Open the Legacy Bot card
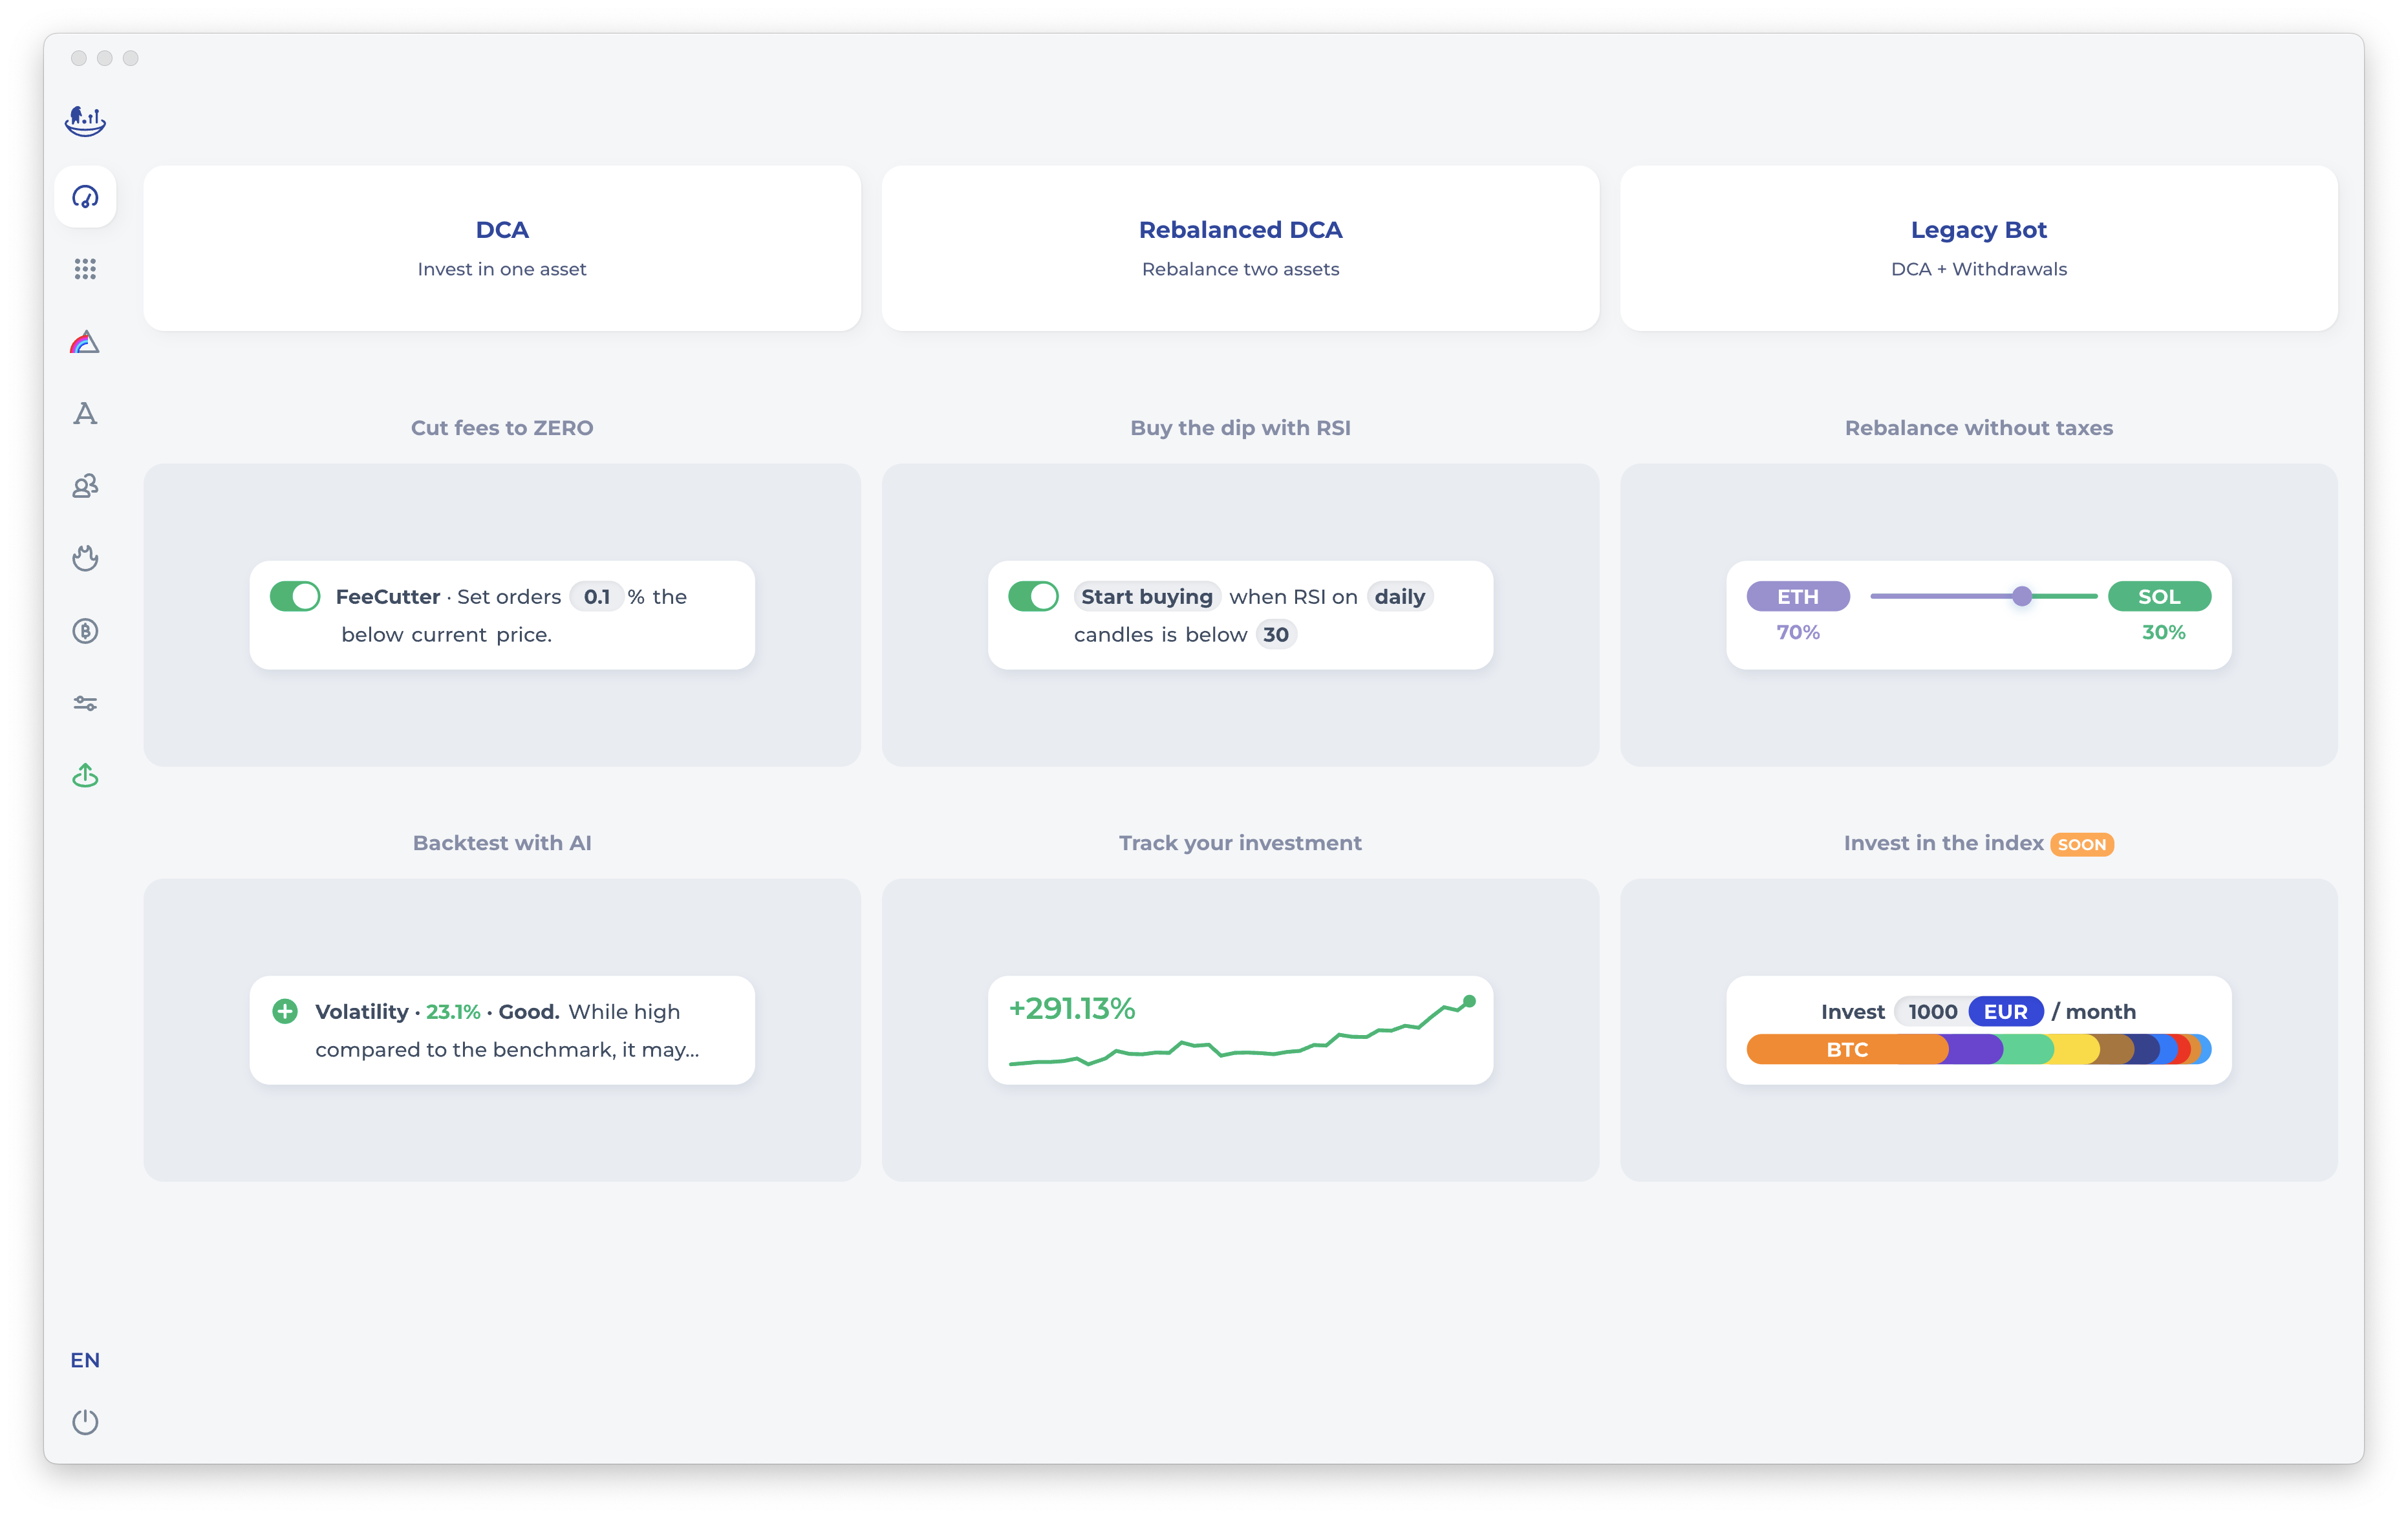The height and width of the screenshot is (1518, 2408). pos(1978,248)
